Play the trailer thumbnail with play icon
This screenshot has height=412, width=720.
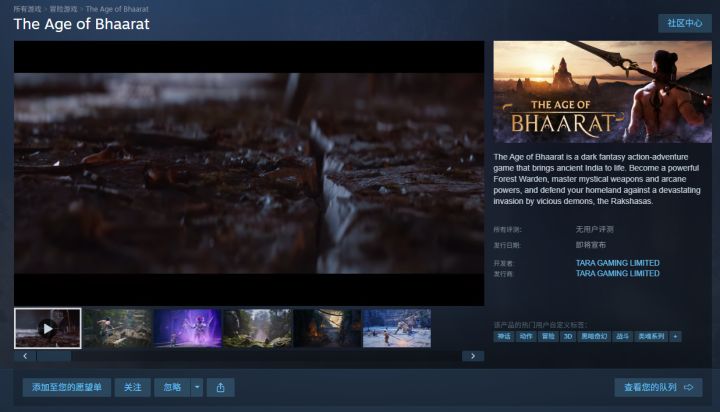point(48,328)
